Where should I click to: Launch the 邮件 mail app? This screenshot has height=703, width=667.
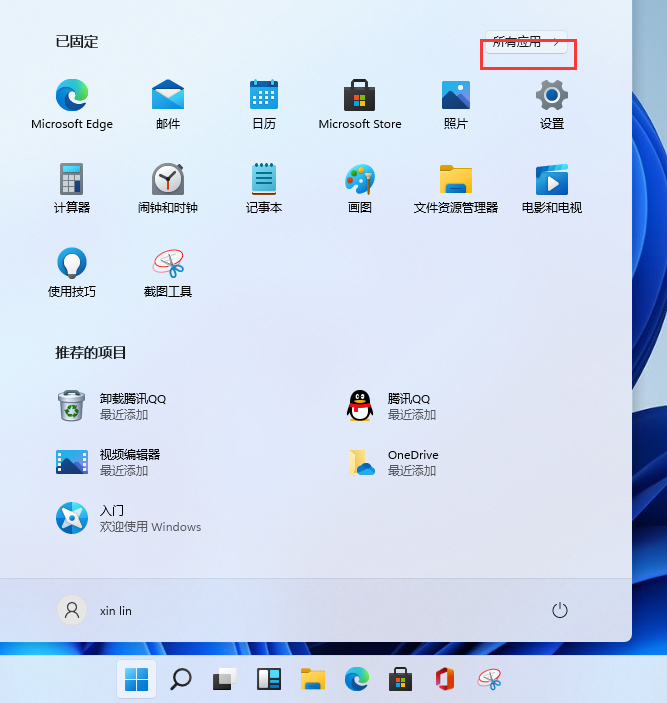[168, 104]
